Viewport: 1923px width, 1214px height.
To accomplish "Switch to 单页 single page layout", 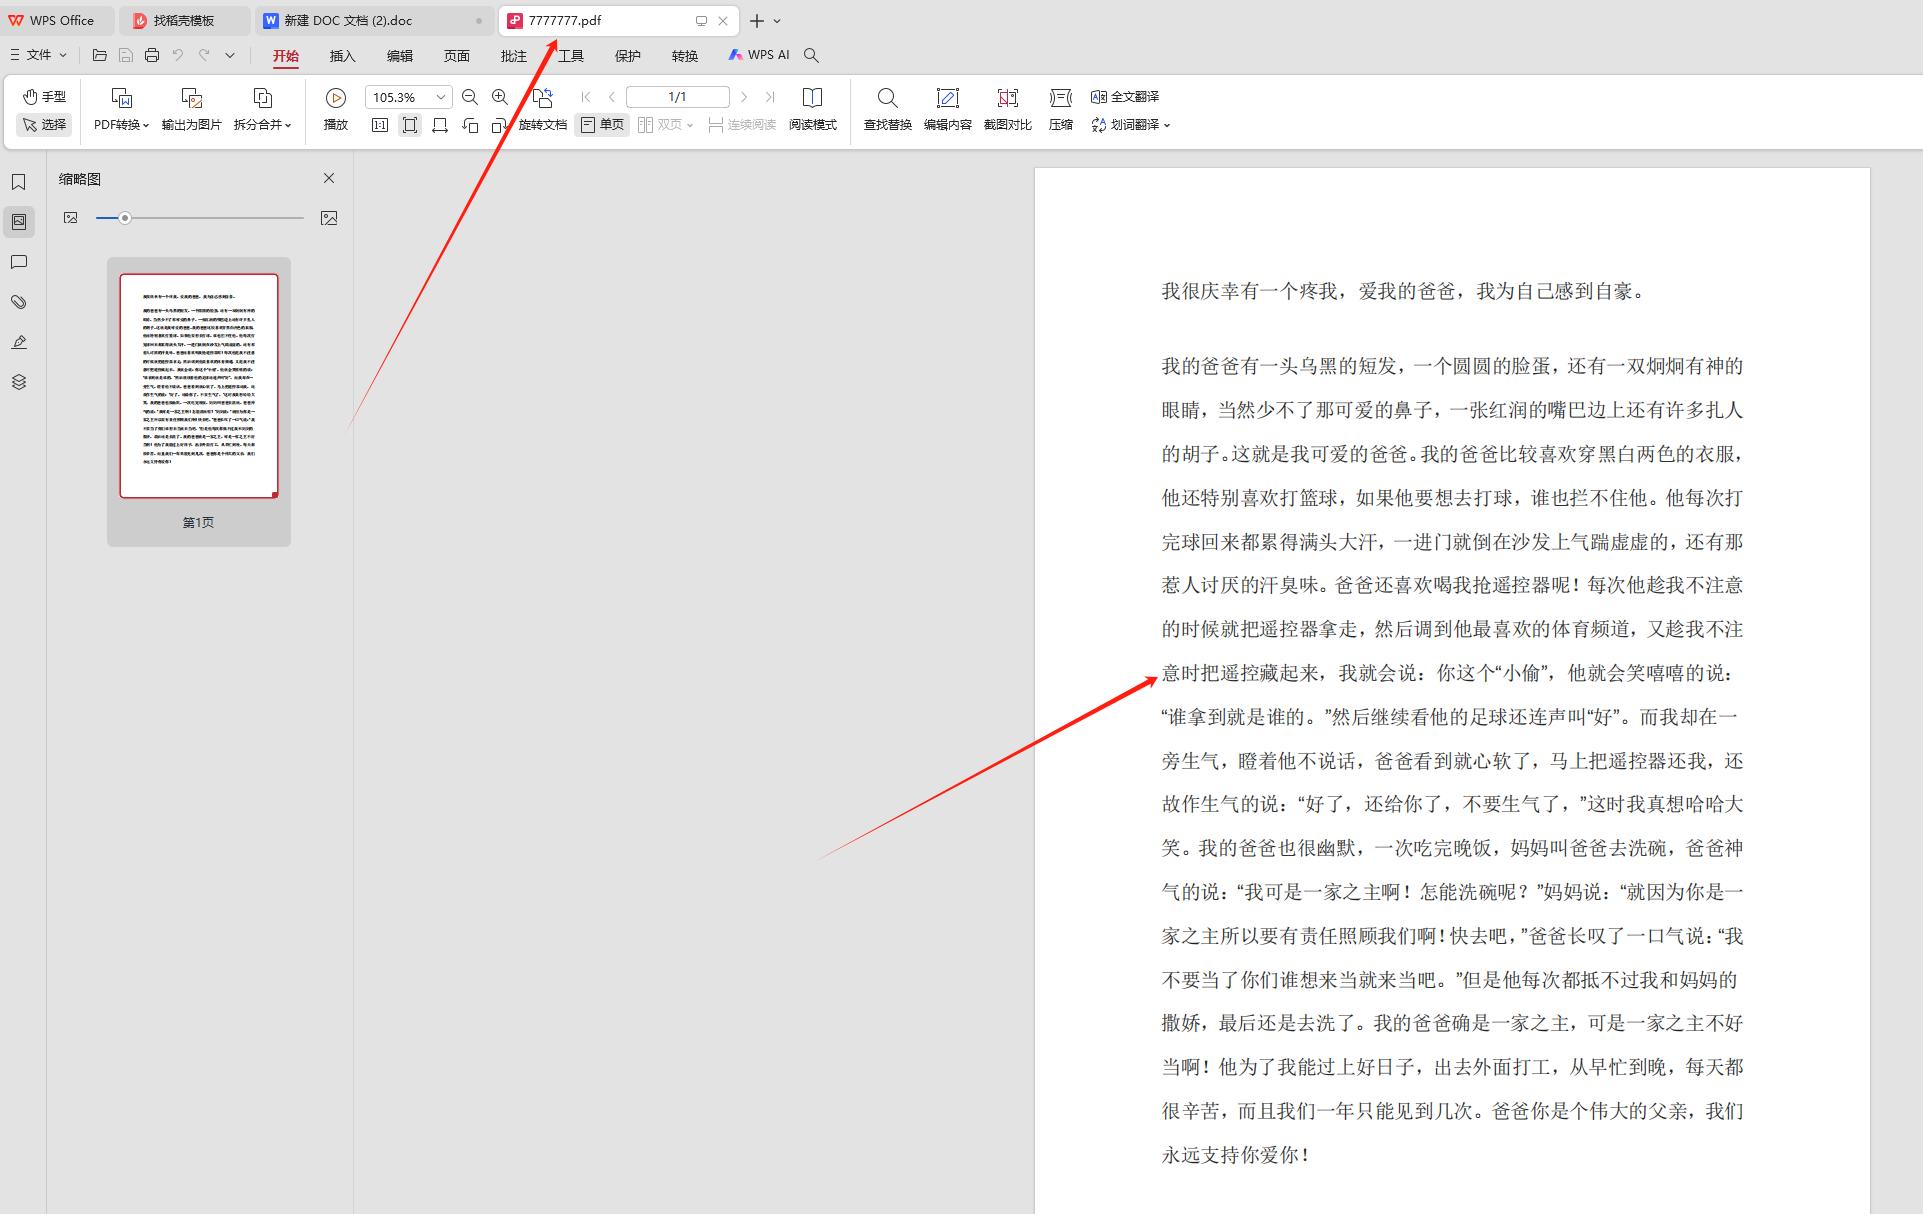I will tap(602, 125).
